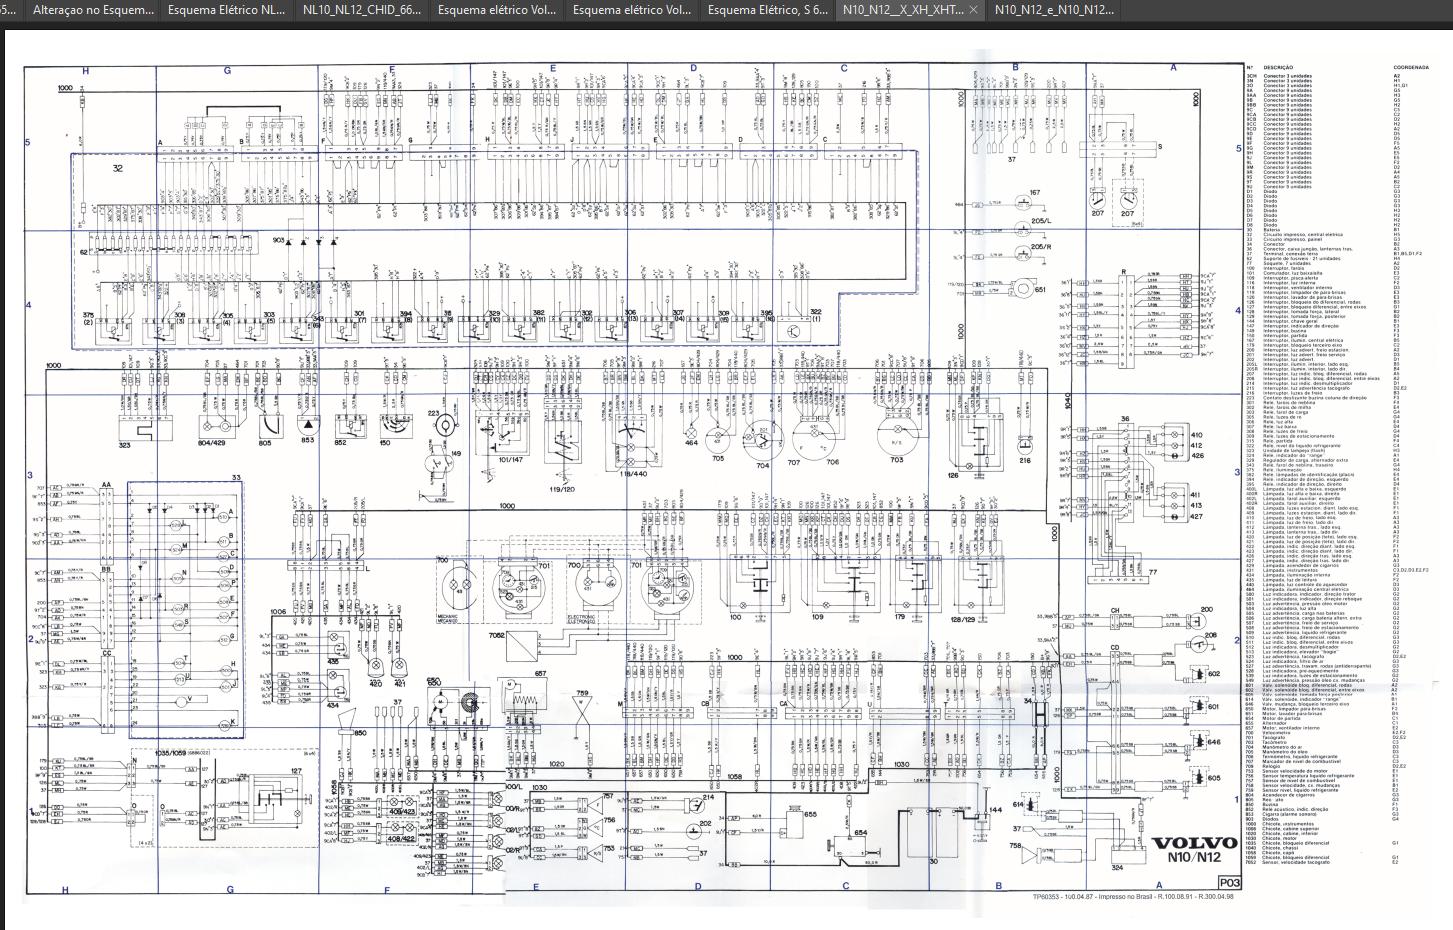Click the "605" solenoid label
1453x930 pixels.
[x=1214, y=778]
